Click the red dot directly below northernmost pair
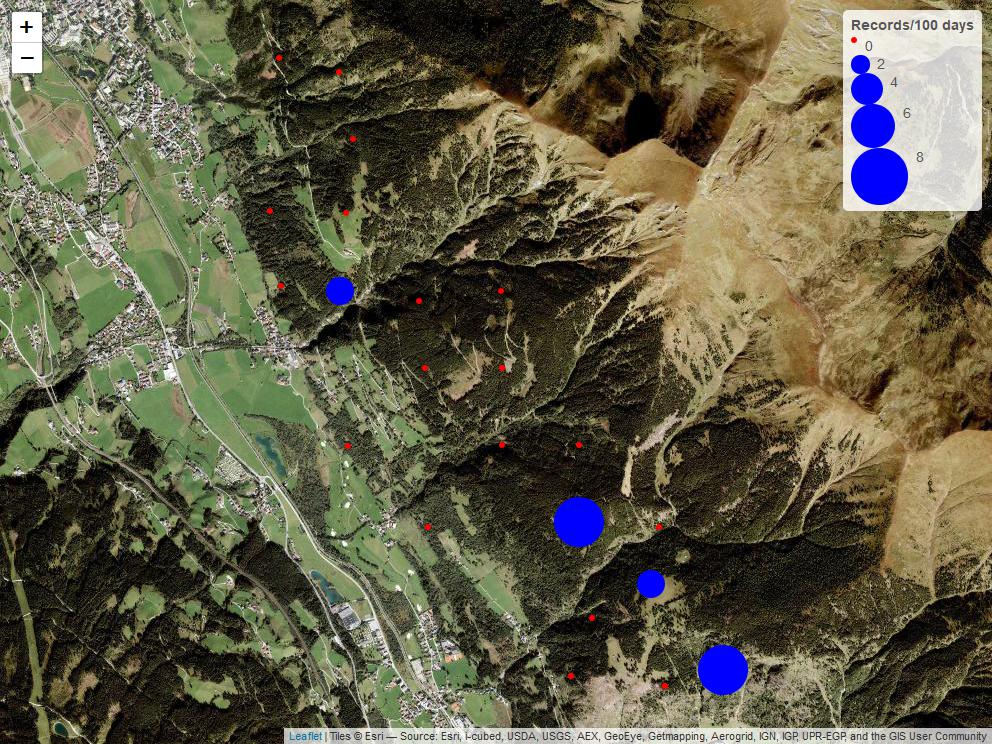This screenshot has height=744, width=992. pos(352,139)
